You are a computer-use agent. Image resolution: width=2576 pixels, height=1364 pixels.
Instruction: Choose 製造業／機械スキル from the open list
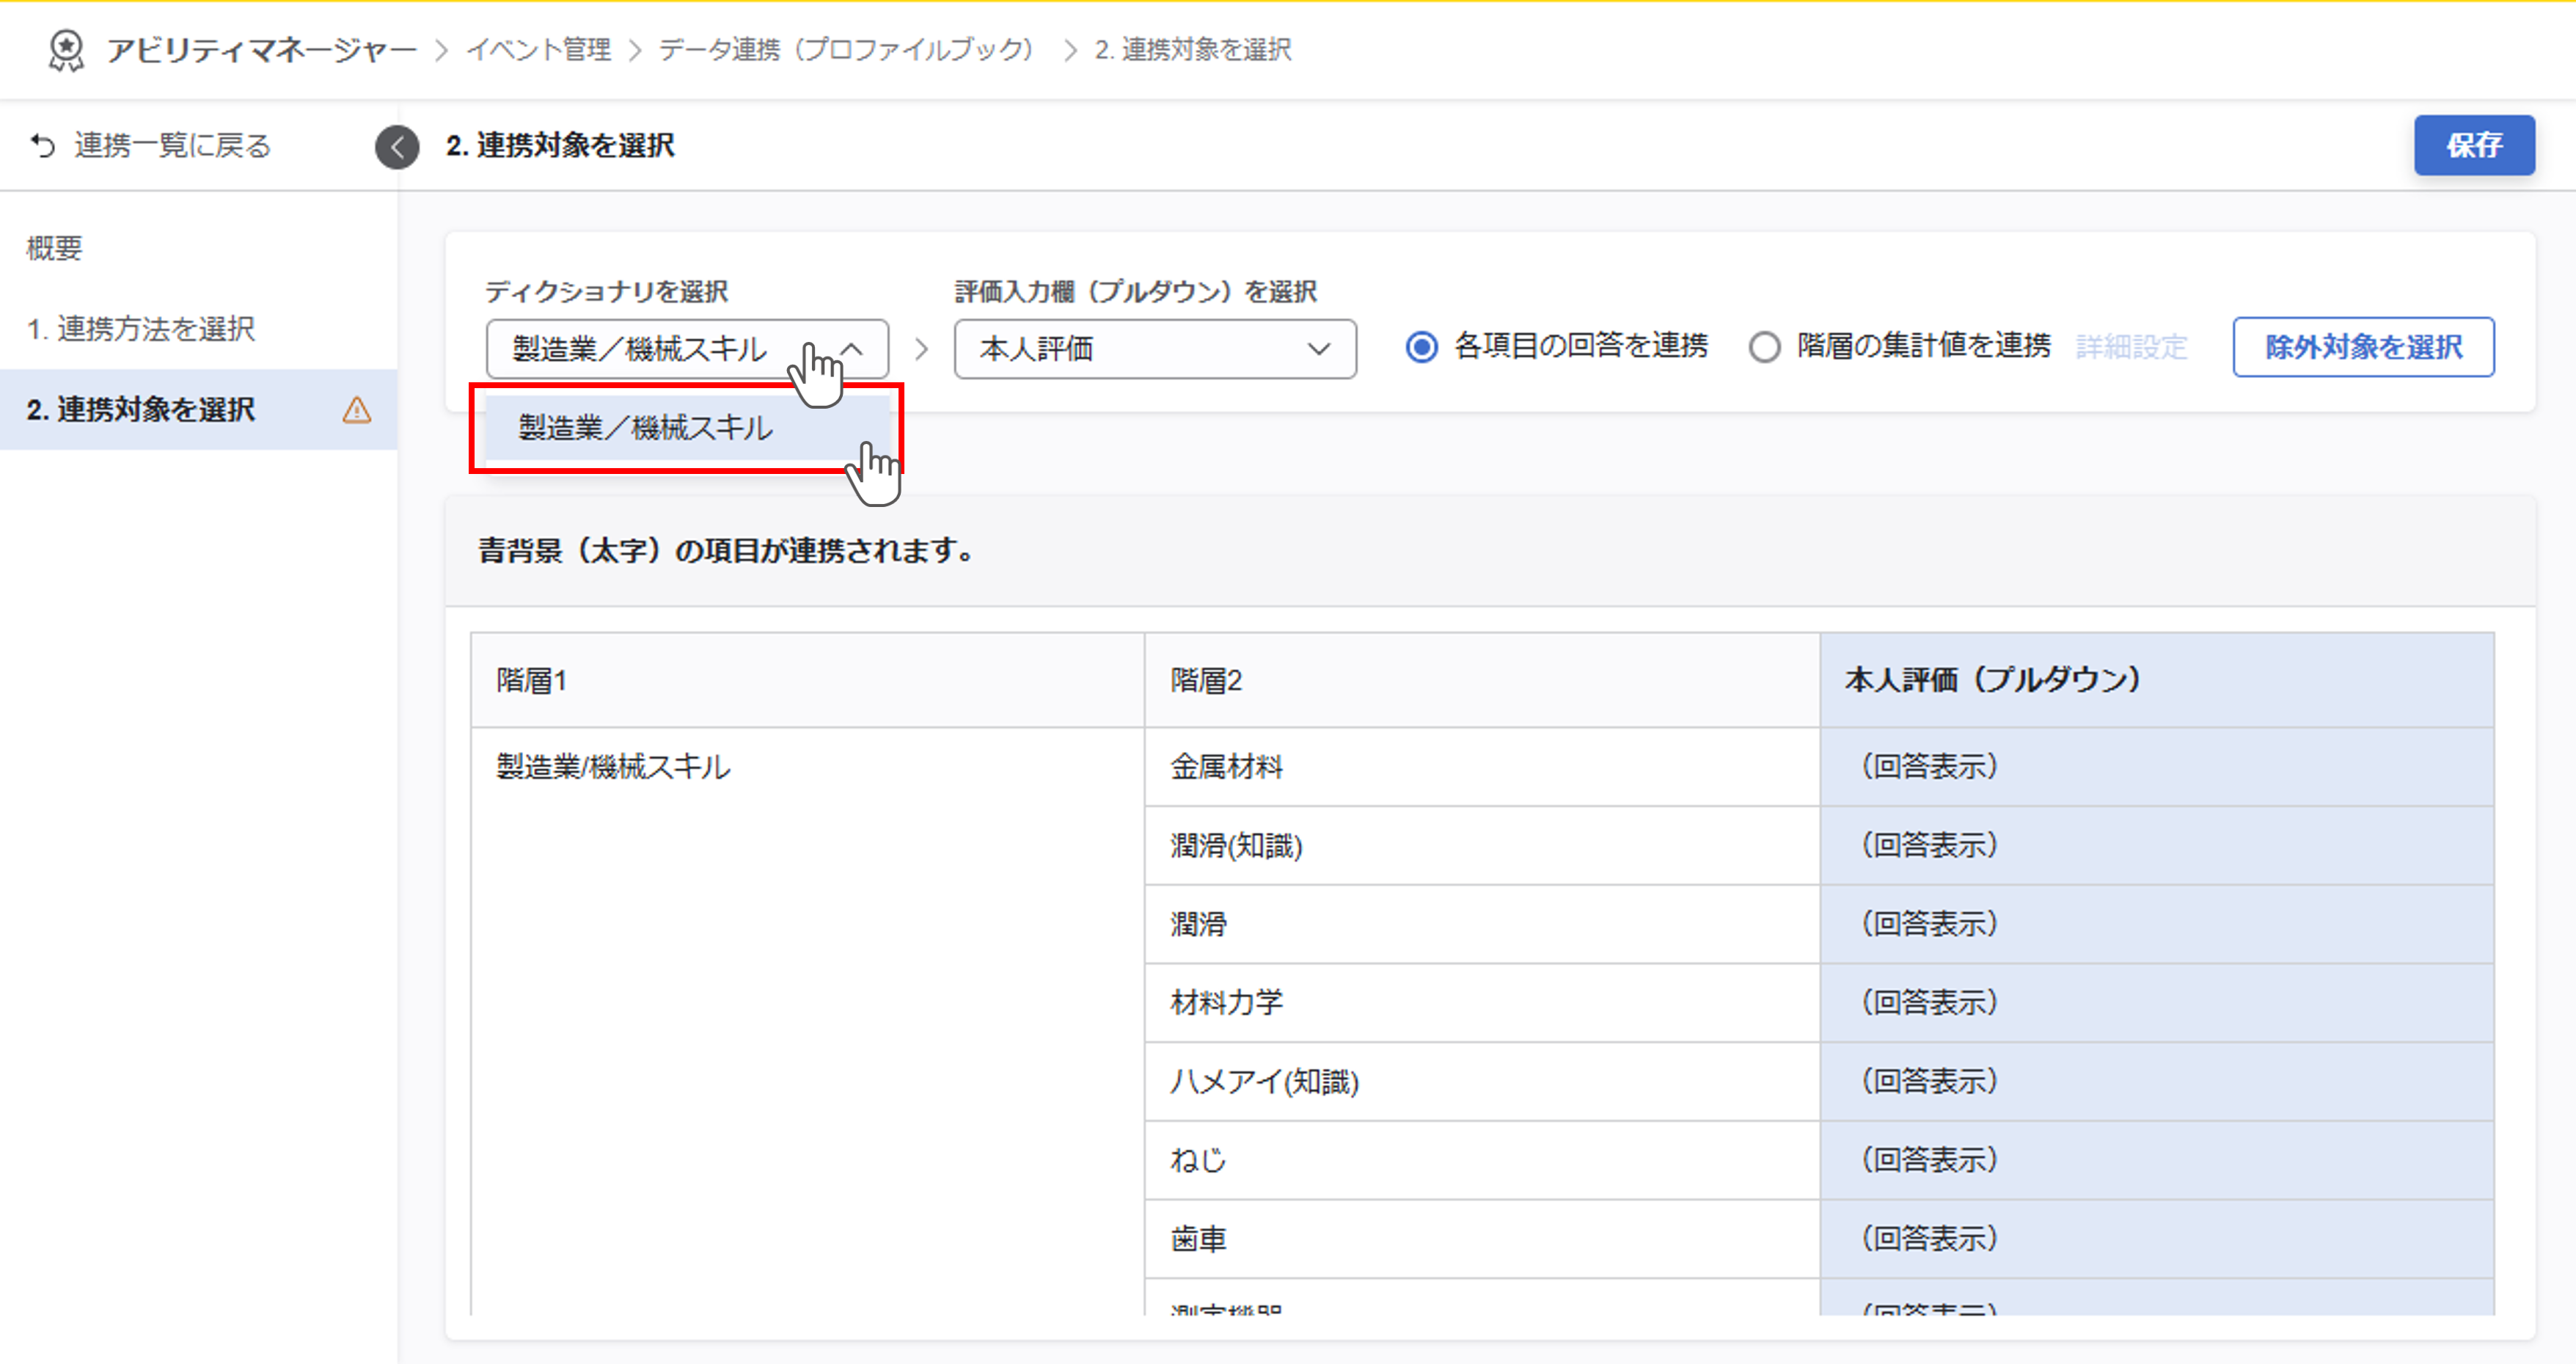pyautogui.click(x=646, y=428)
